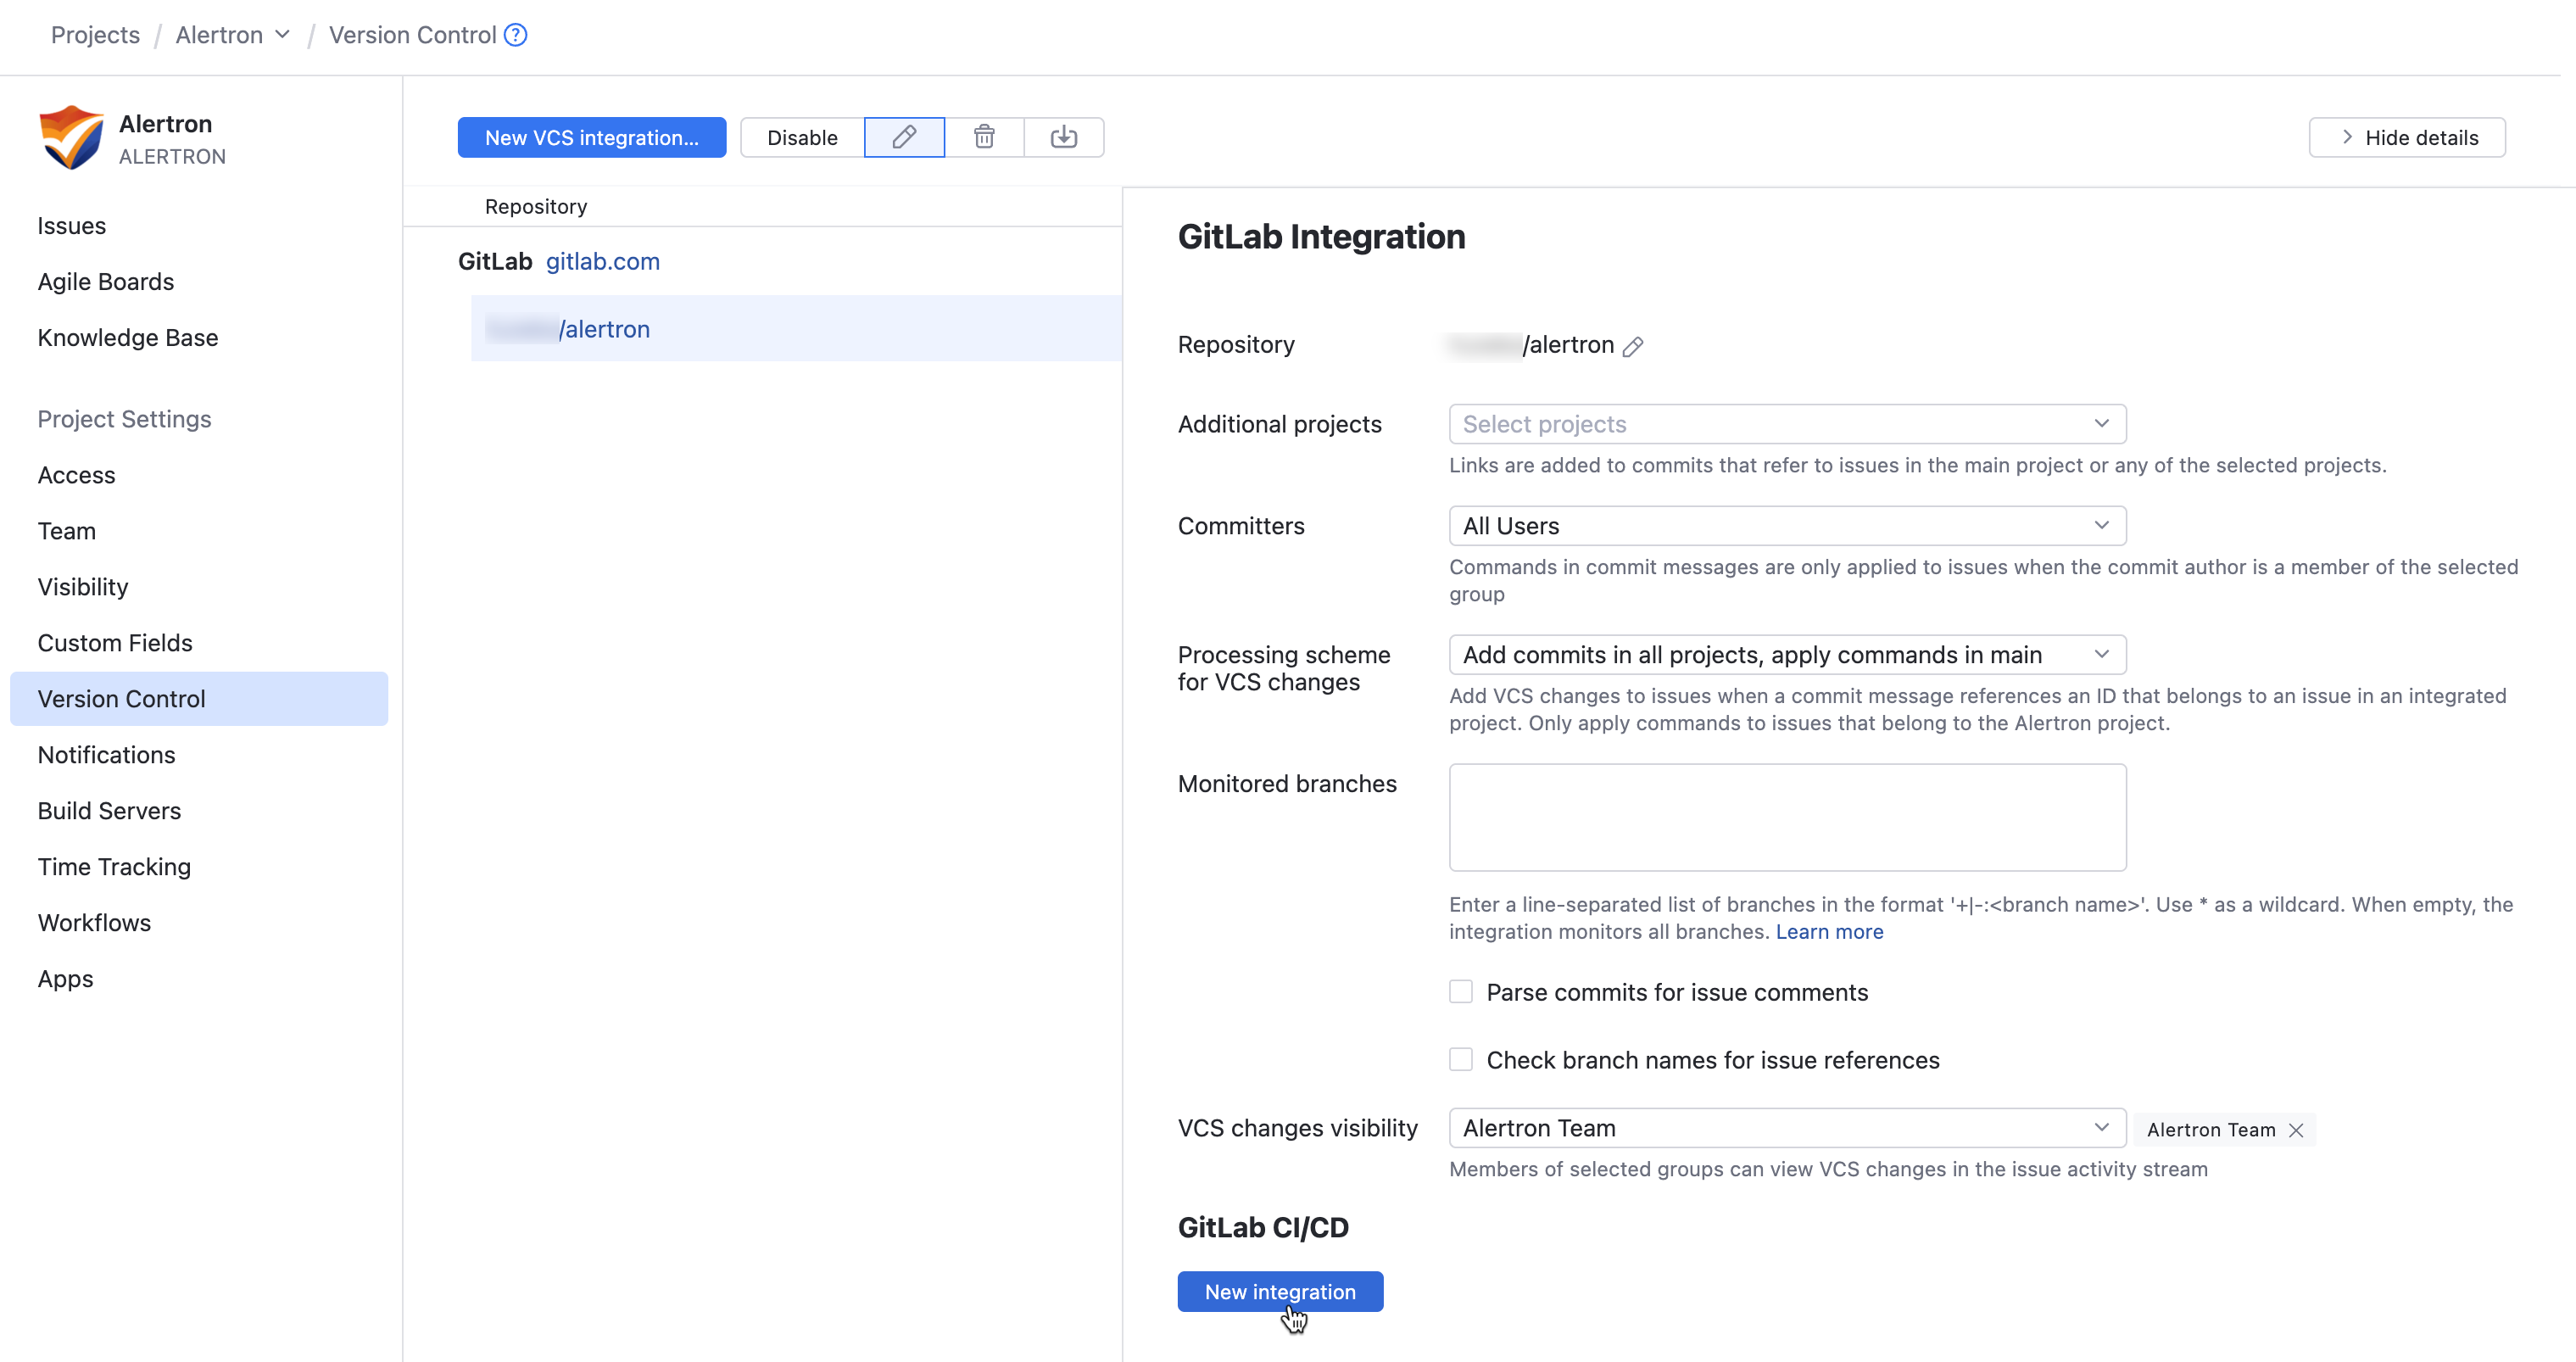Click New VCS integration button

[591, 137]
